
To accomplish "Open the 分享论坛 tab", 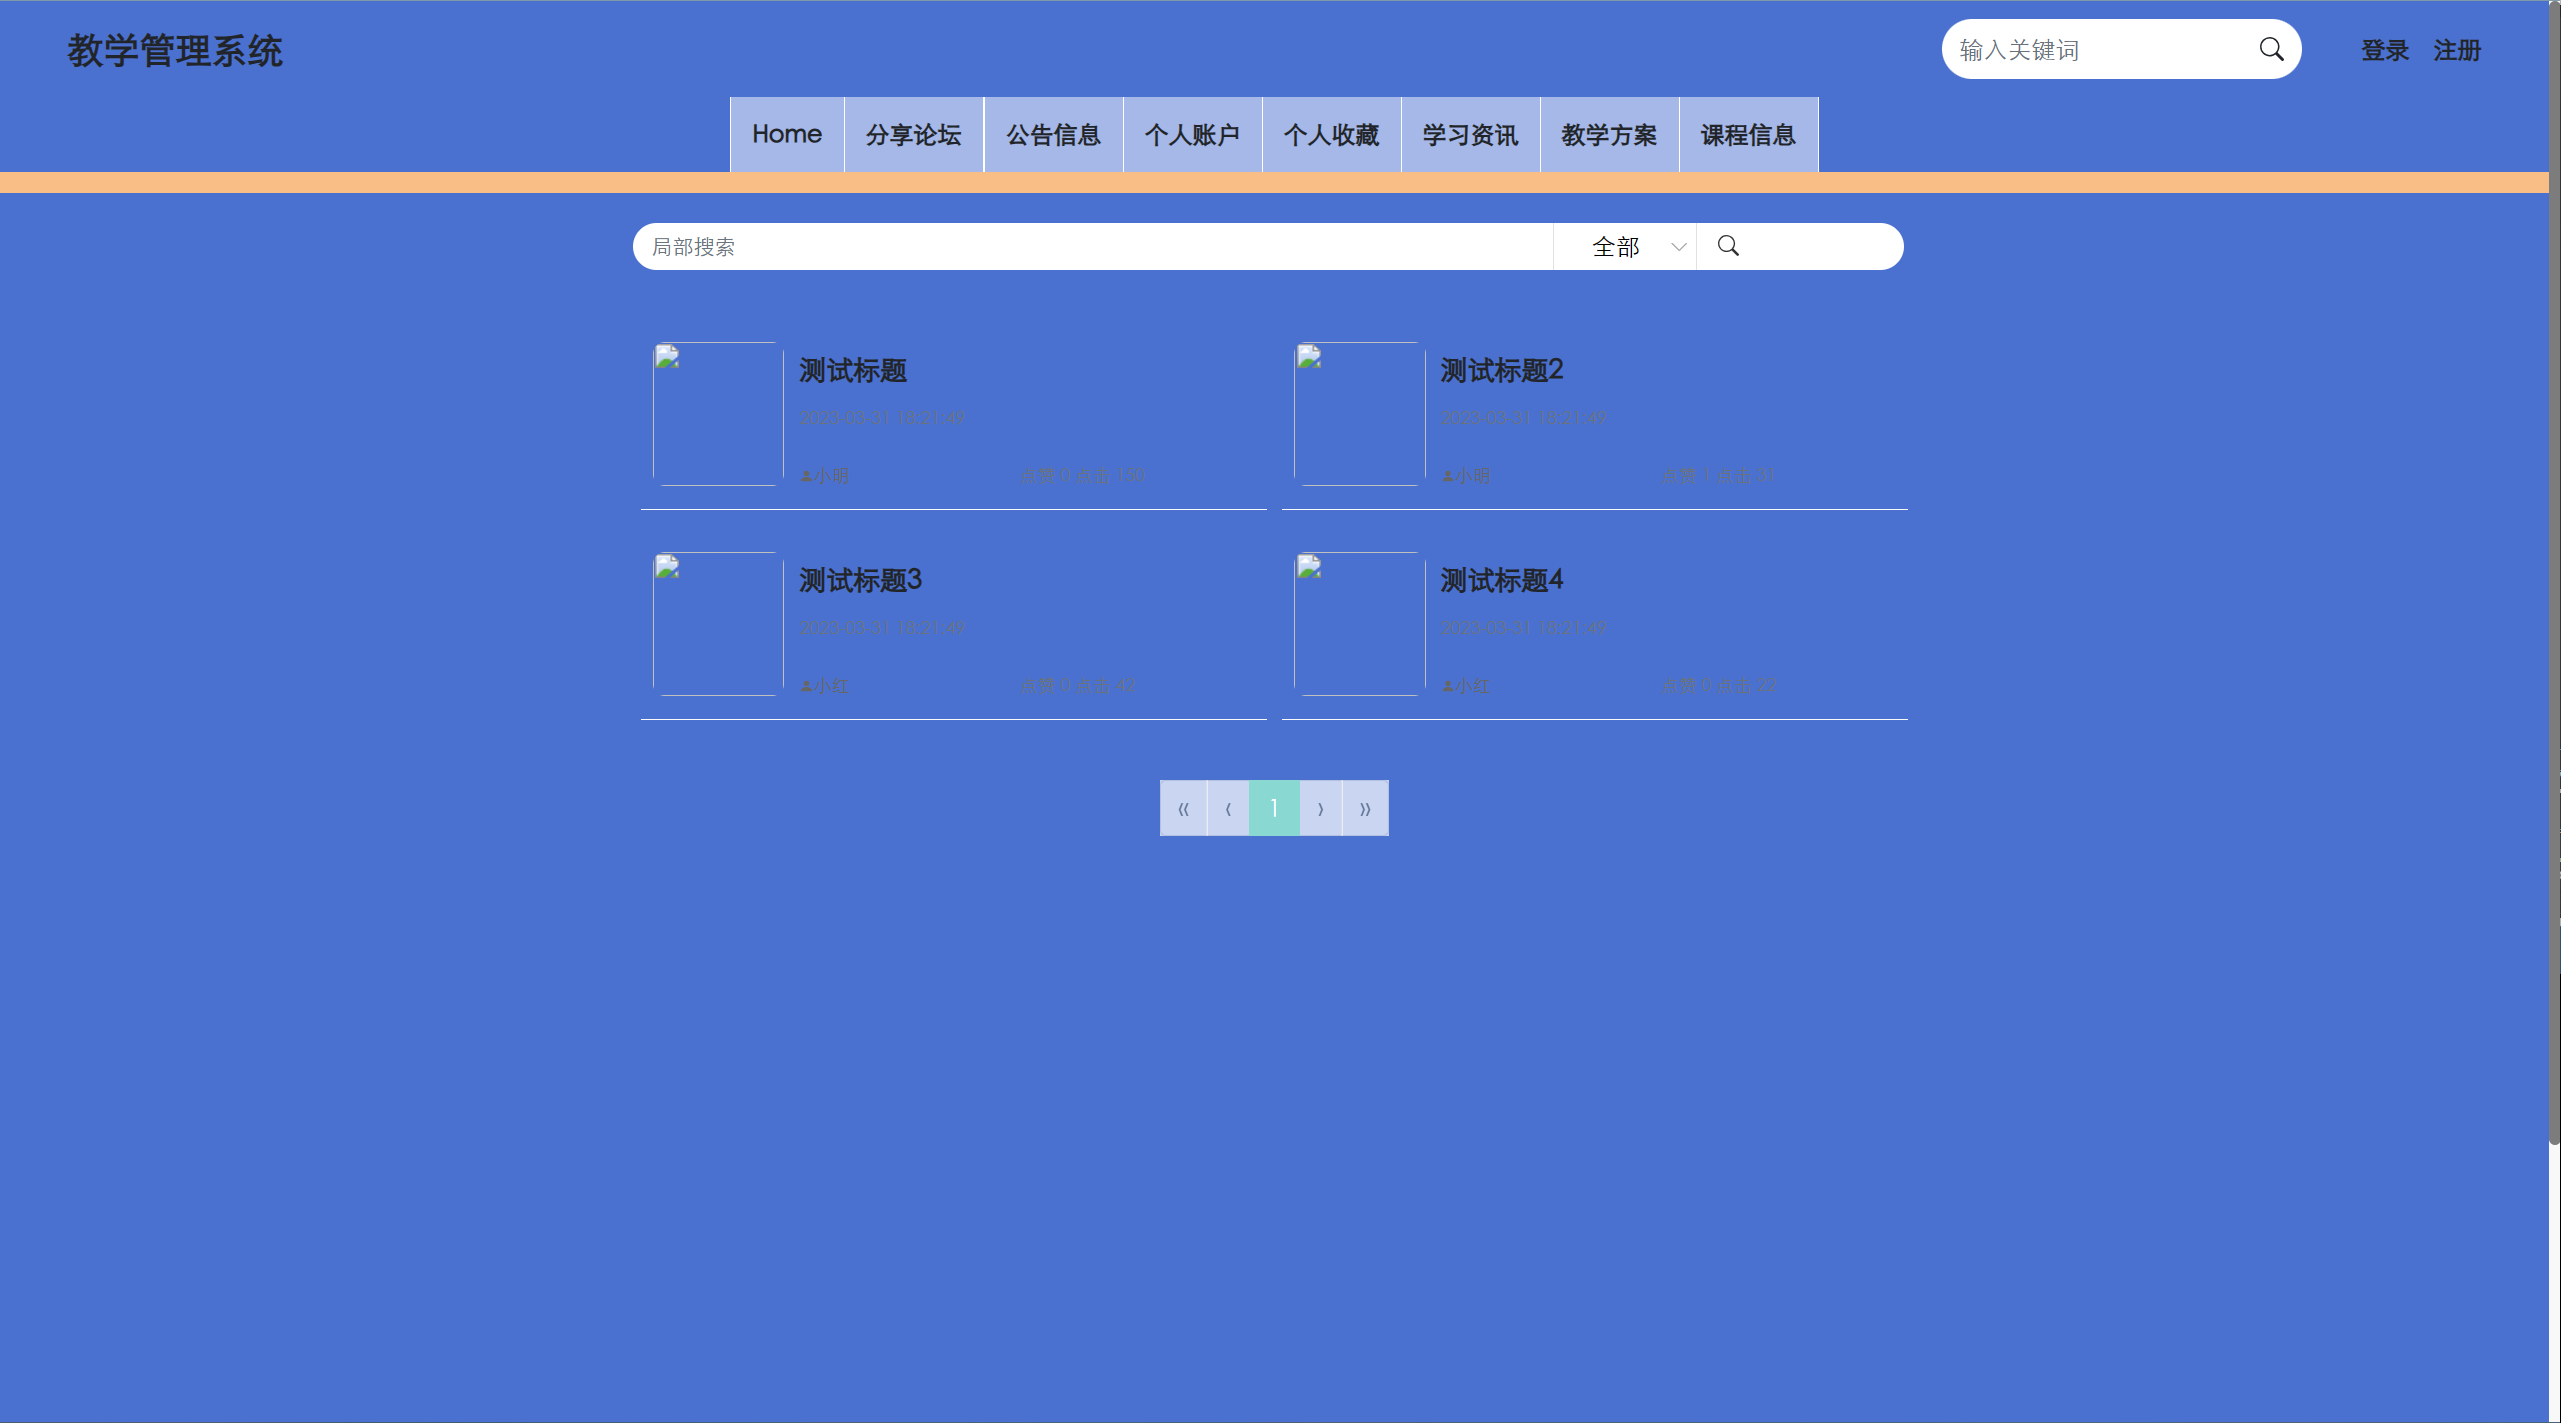I will pyautogui.click(x=913, y=135).
